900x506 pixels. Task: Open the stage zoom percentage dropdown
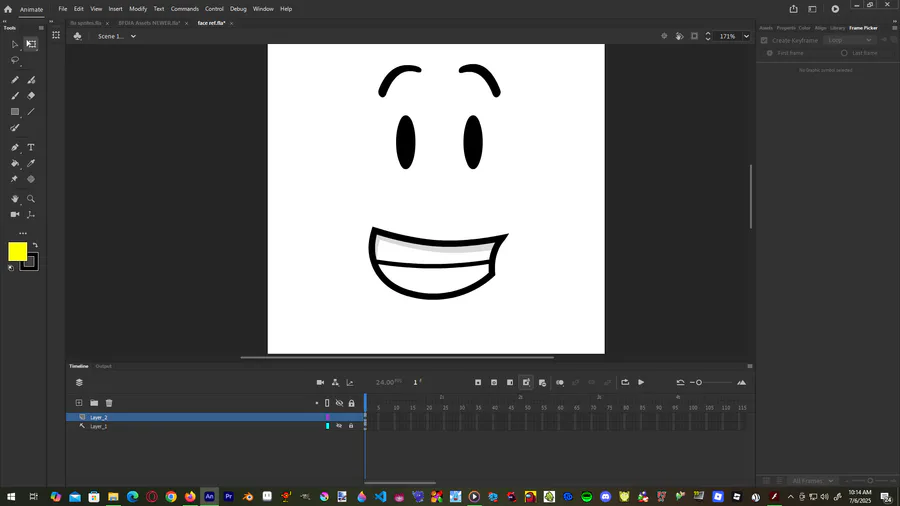pos(746,36)
